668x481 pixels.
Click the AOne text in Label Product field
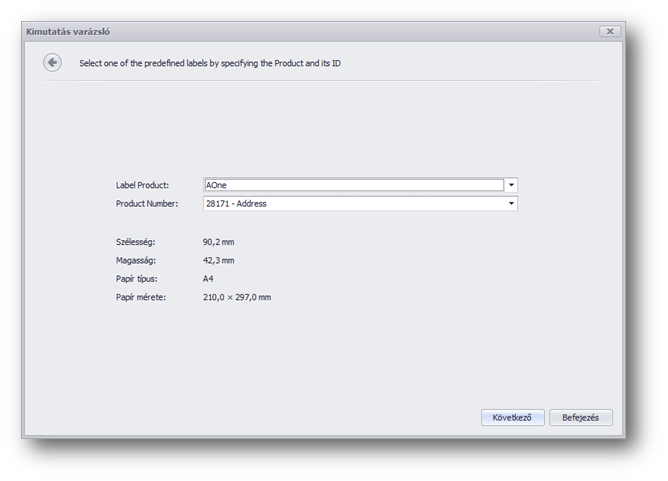pyautogui.click(x=217, y=185)
